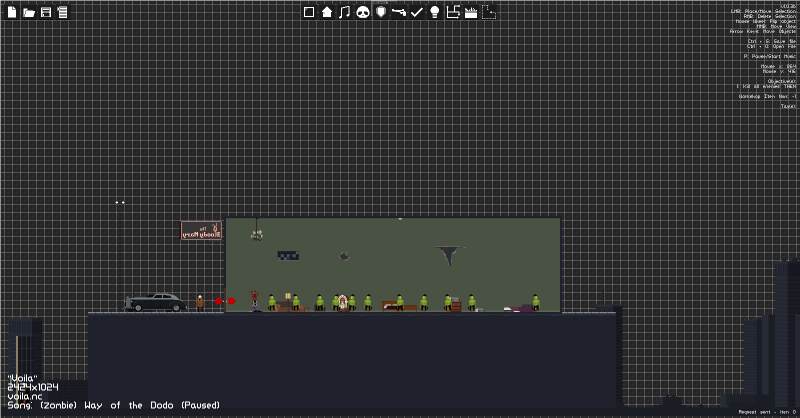Pick the shield icon in the toolbar
The image size is (800, 418).
pos(381,12)
